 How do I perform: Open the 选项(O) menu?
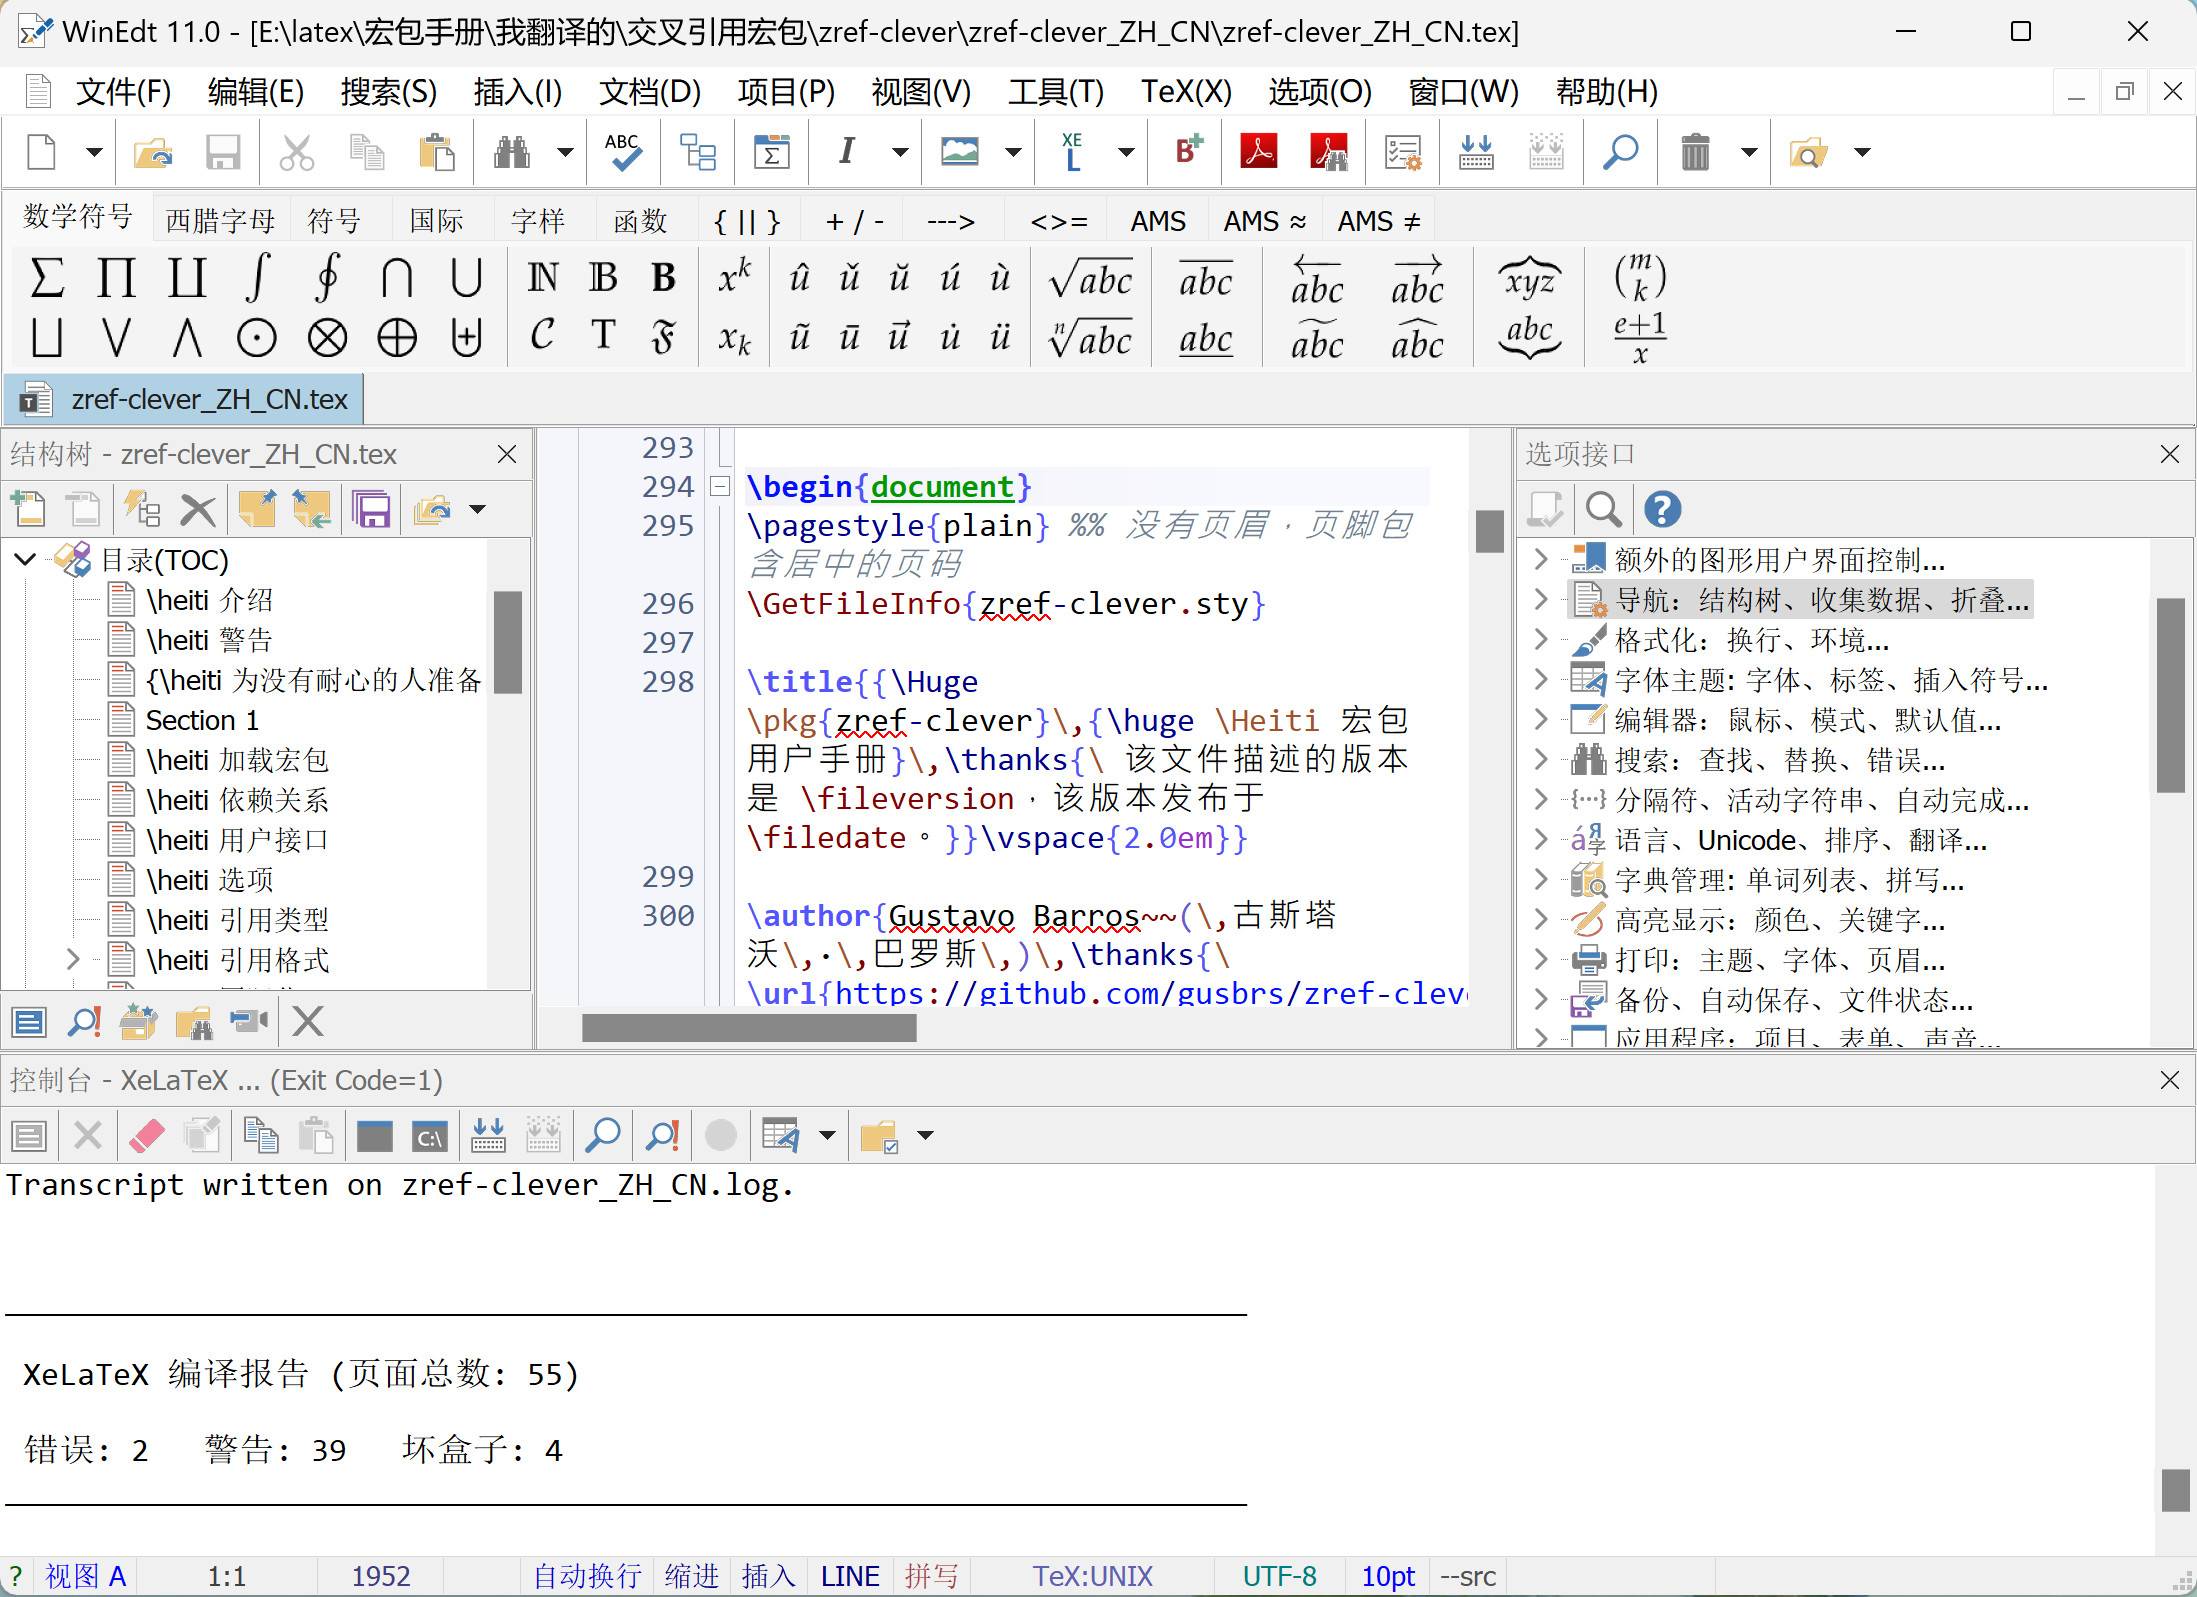[x=1320, y=92]
